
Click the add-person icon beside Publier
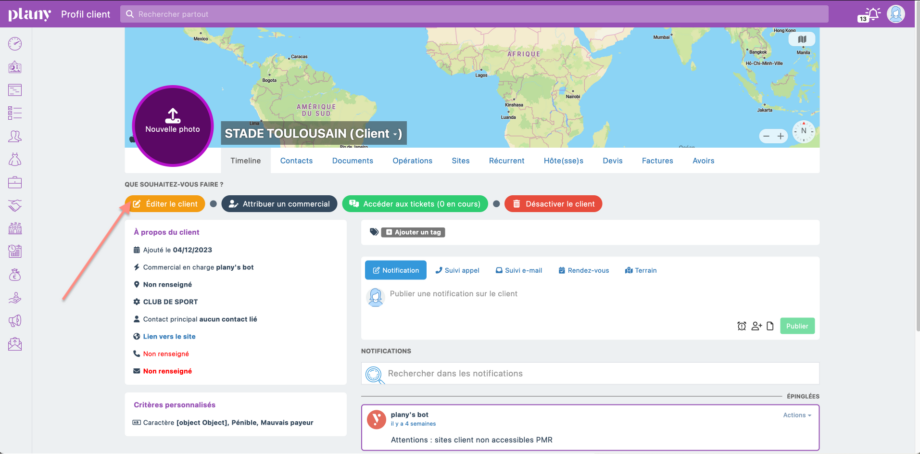pos(756,326)
